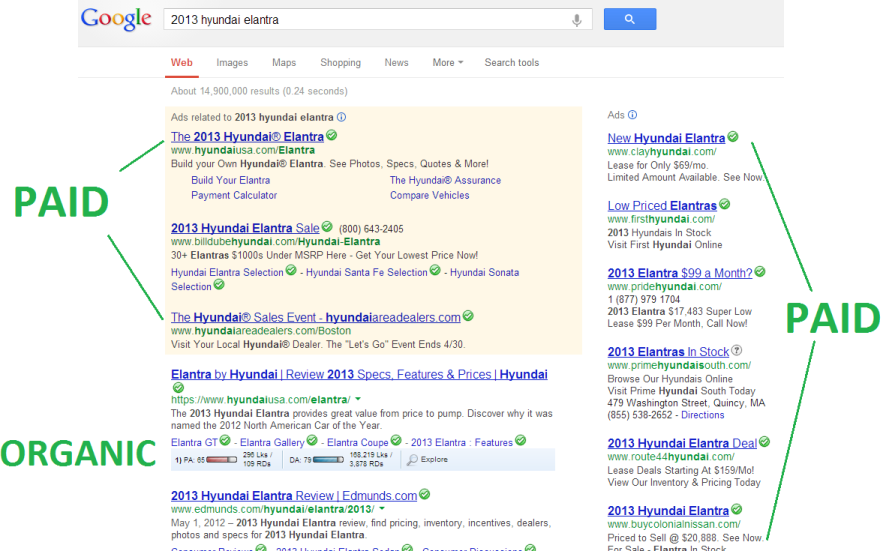The height and width of the screenshot is (551, 883).
Task: Click the Google logo
Action: pyautogui.click(x=116, y=19)
